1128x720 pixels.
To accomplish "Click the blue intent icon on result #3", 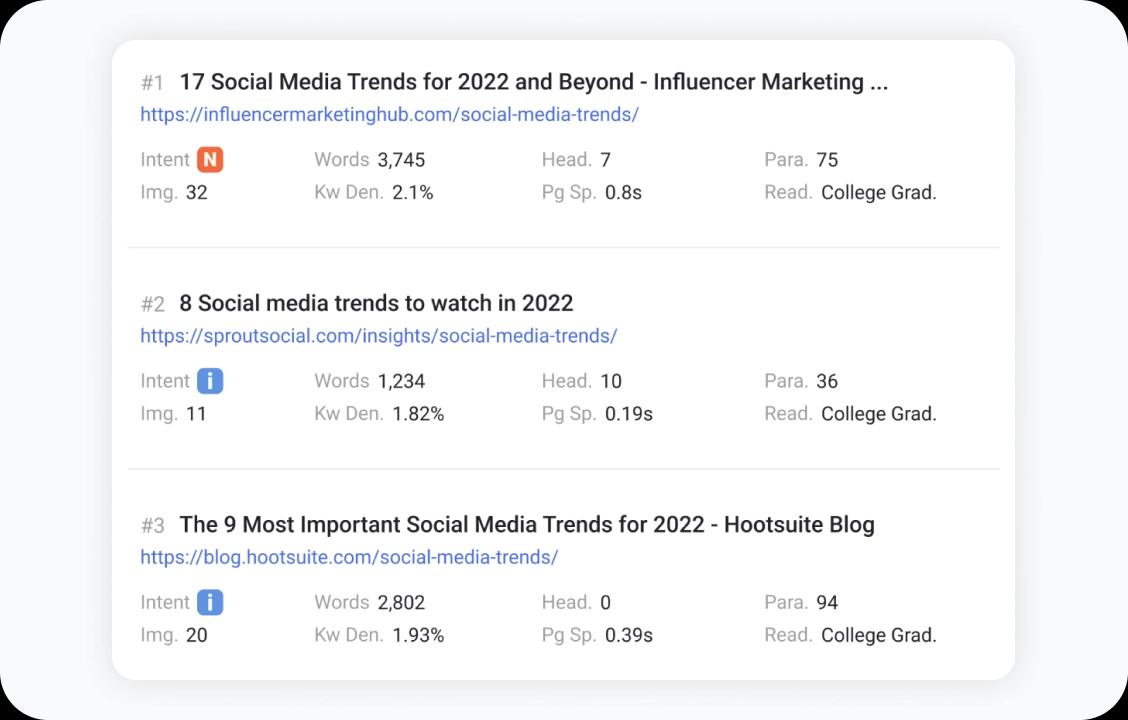I will pyautogui.click(x=210, y=602).
